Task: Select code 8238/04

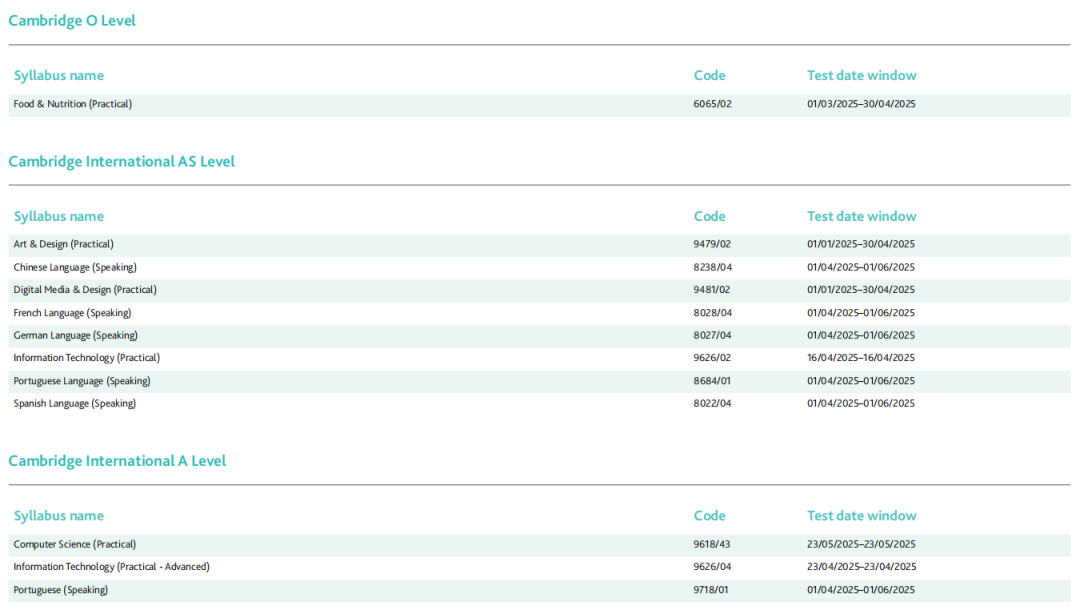Action: tap(712, 267)
